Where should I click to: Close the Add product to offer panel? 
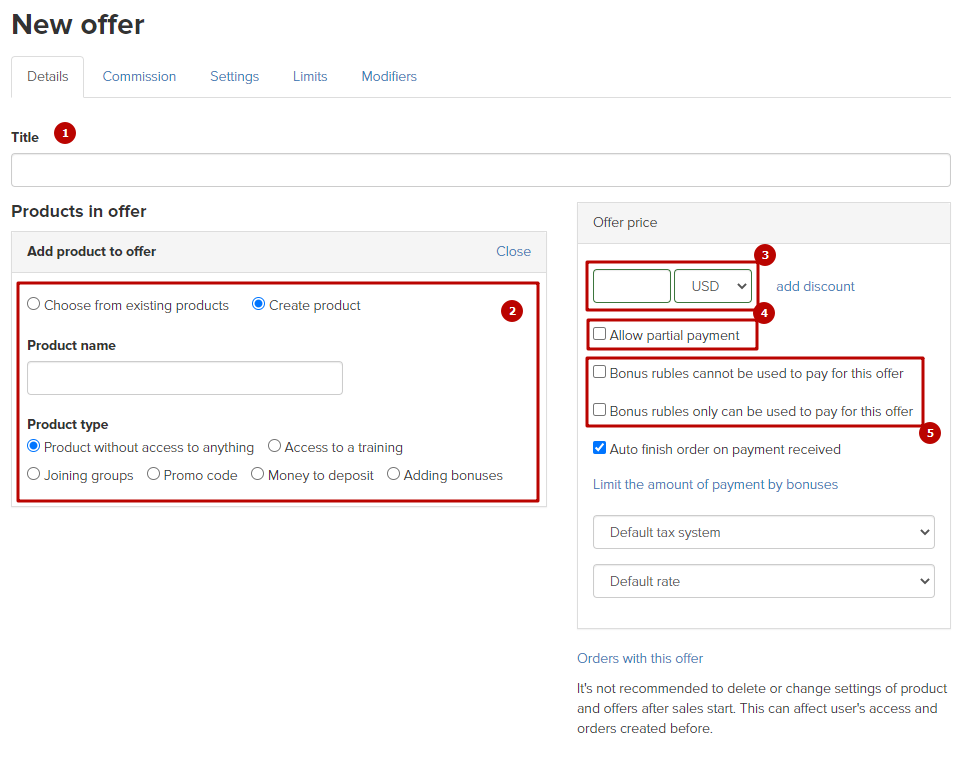click(x=513, y=251)
